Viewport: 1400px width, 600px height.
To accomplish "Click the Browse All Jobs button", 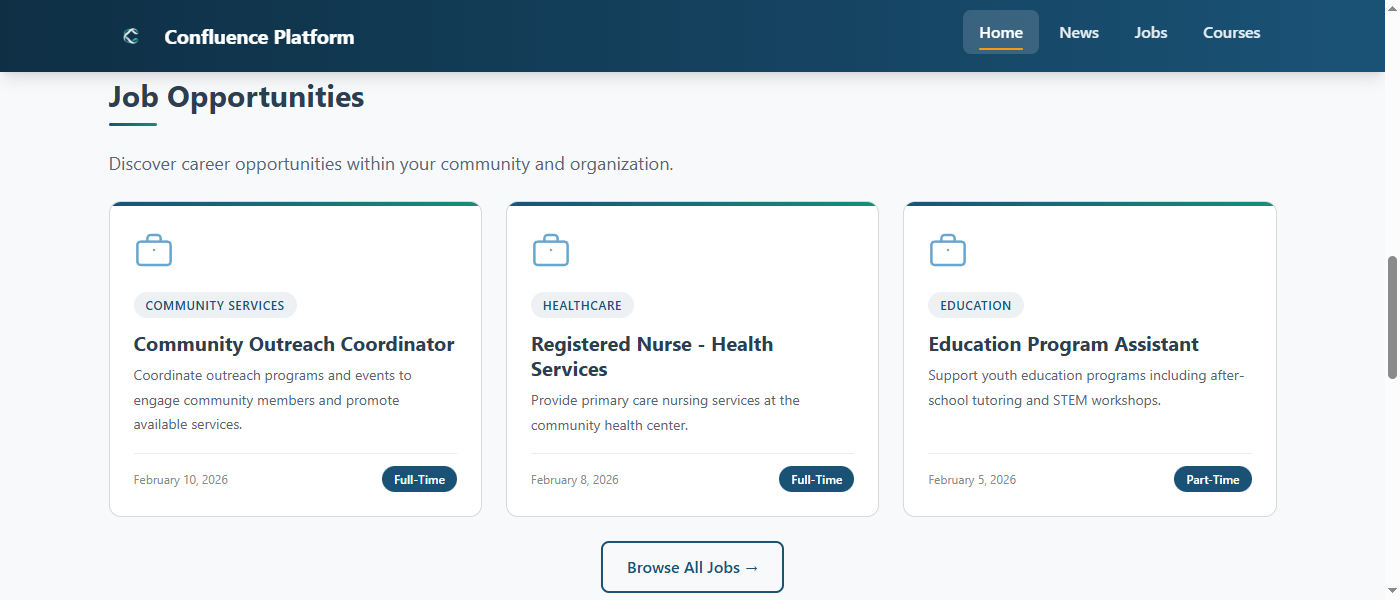I will (x=692, y=567).
